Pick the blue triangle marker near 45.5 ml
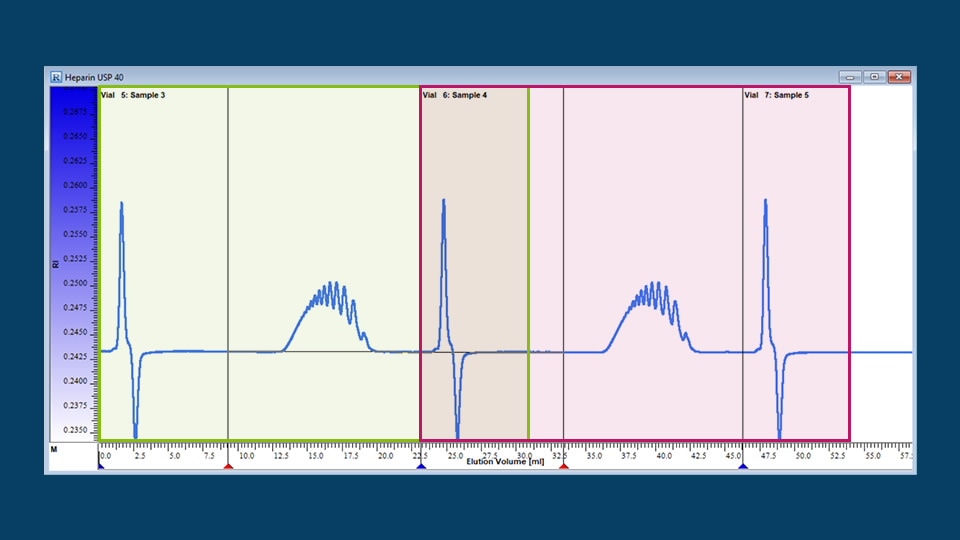This screenshot has height=540, width=960. click(743, 466)
